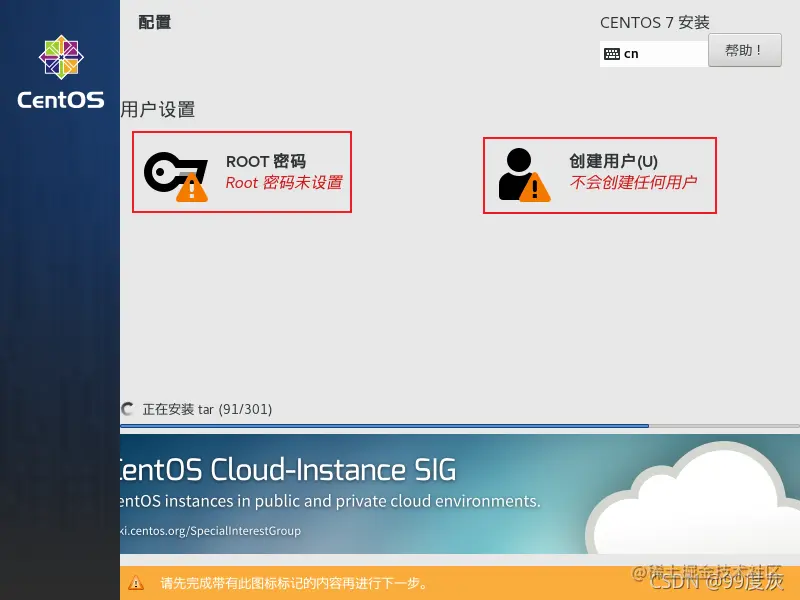Select the ROOT 密码 label
The image size is (800, 600).
tap(266, 161)
